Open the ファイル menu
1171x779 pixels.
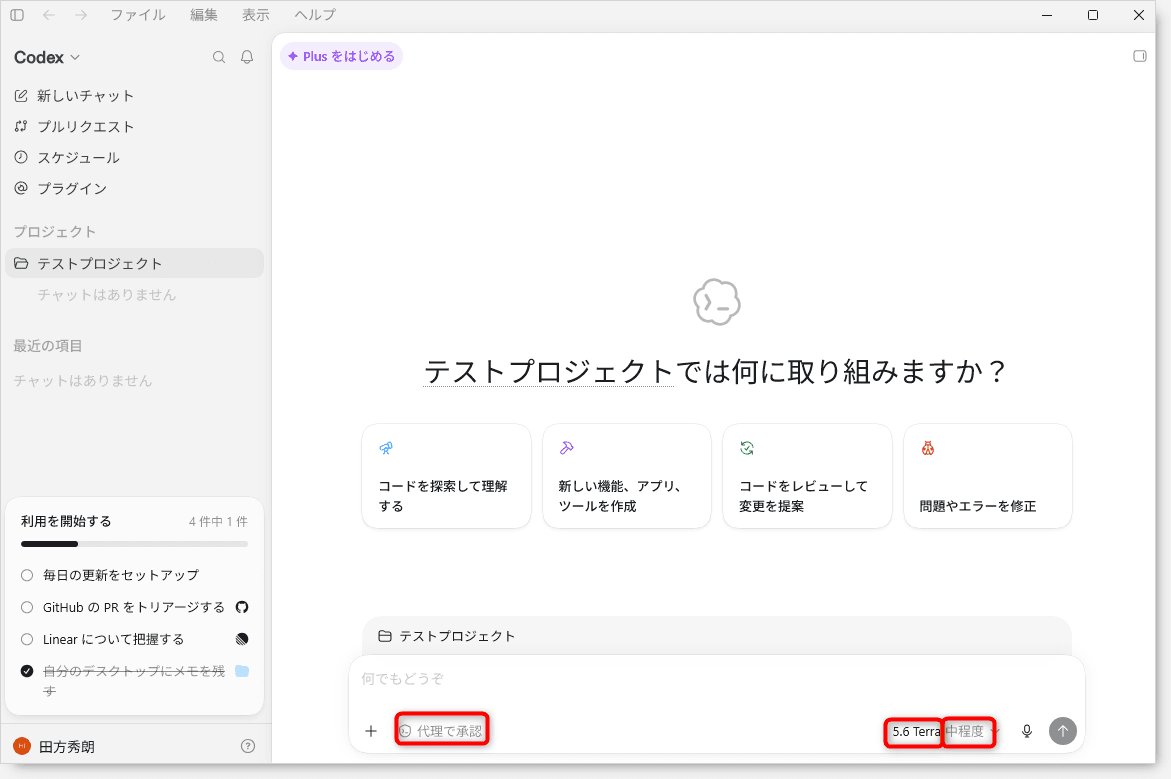pyautogui.click(x=137, y=15)
